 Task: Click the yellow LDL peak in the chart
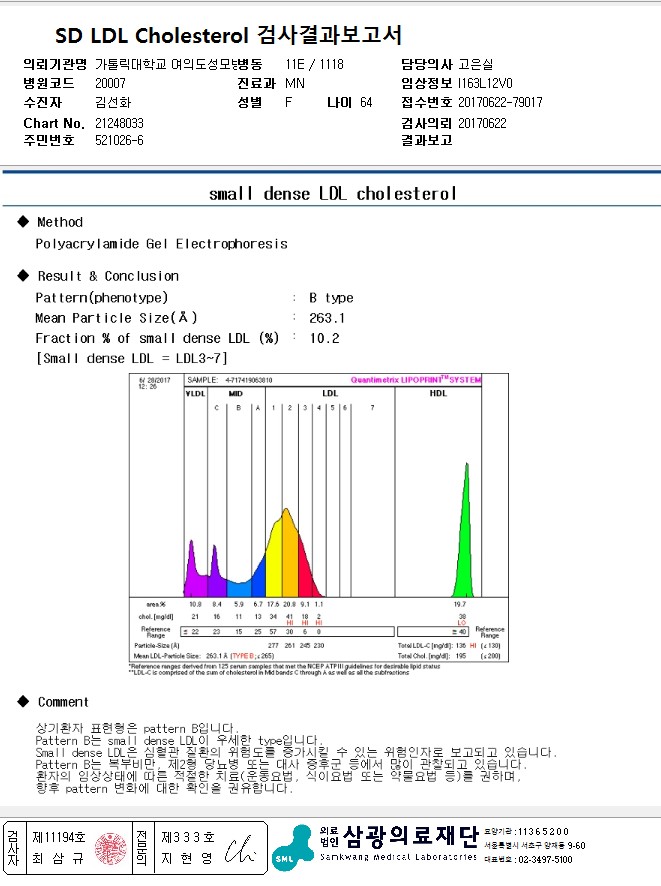[275, 559]
